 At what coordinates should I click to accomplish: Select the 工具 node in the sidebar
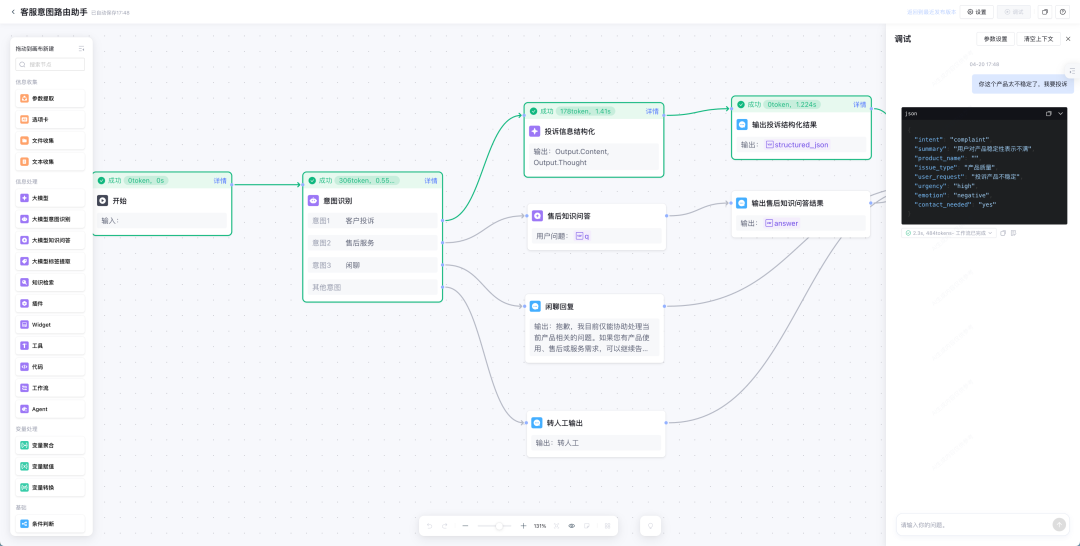pos(50,346)
